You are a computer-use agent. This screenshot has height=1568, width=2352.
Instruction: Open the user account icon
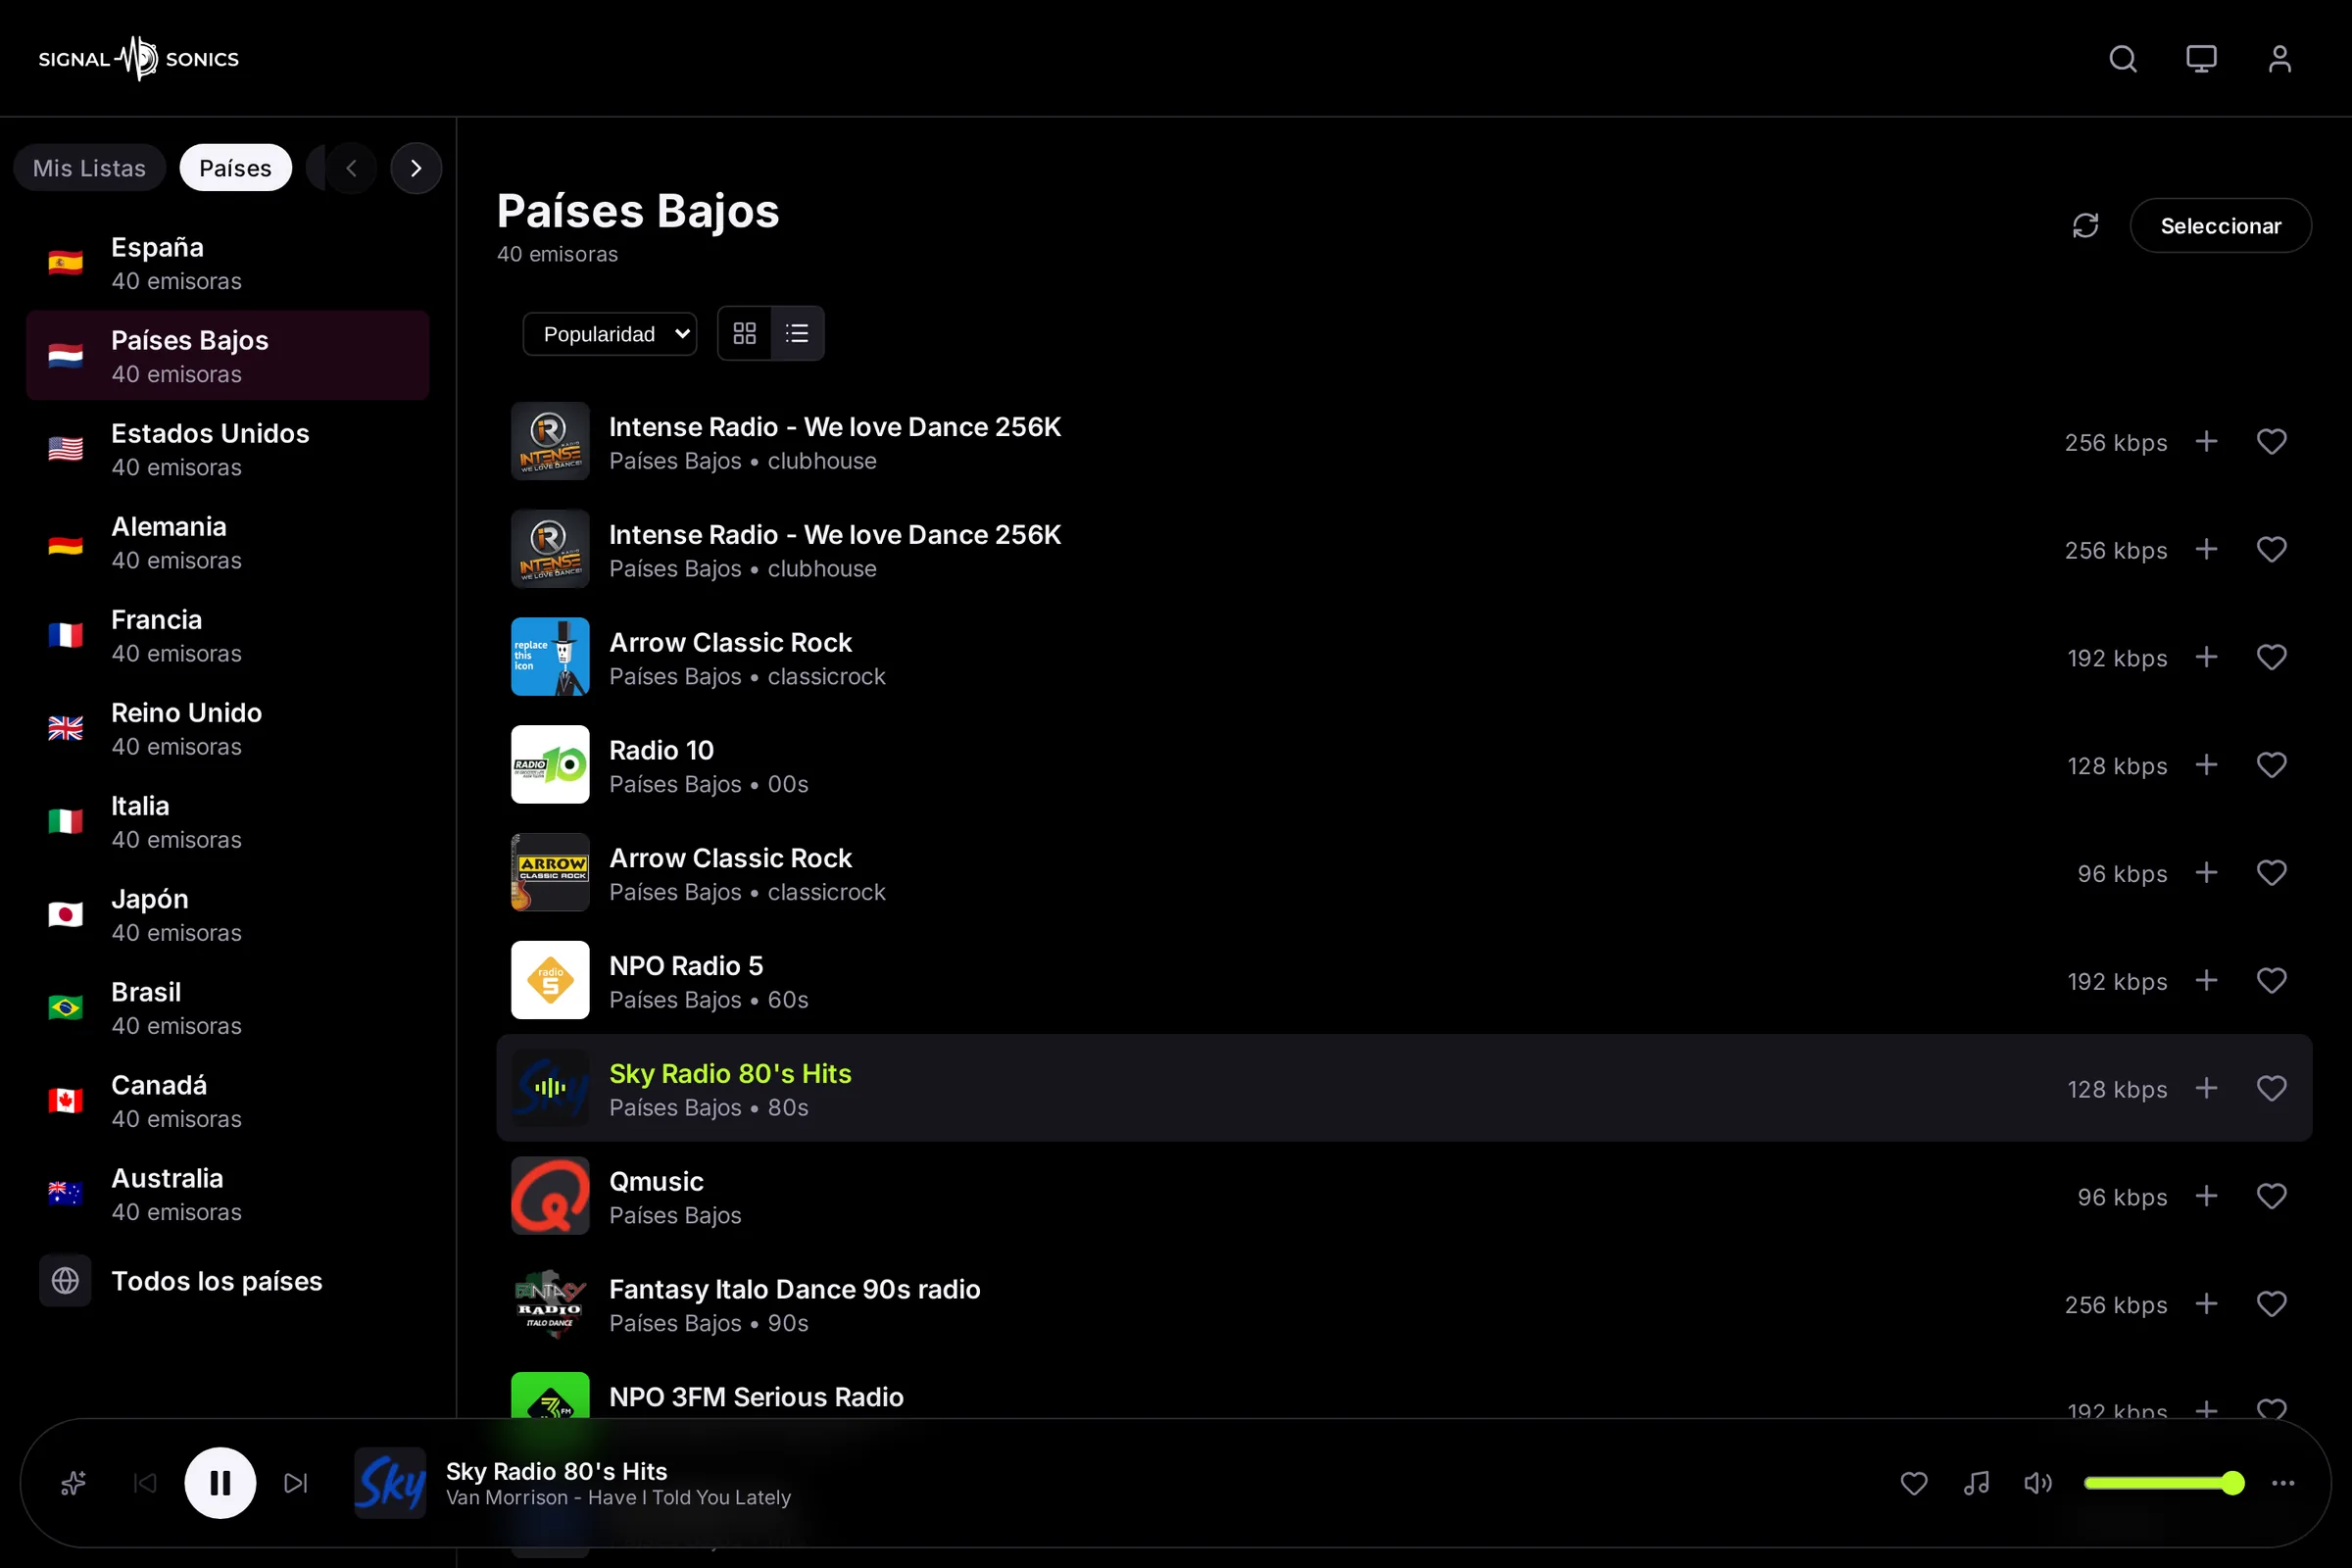[x=2279, y=59]
